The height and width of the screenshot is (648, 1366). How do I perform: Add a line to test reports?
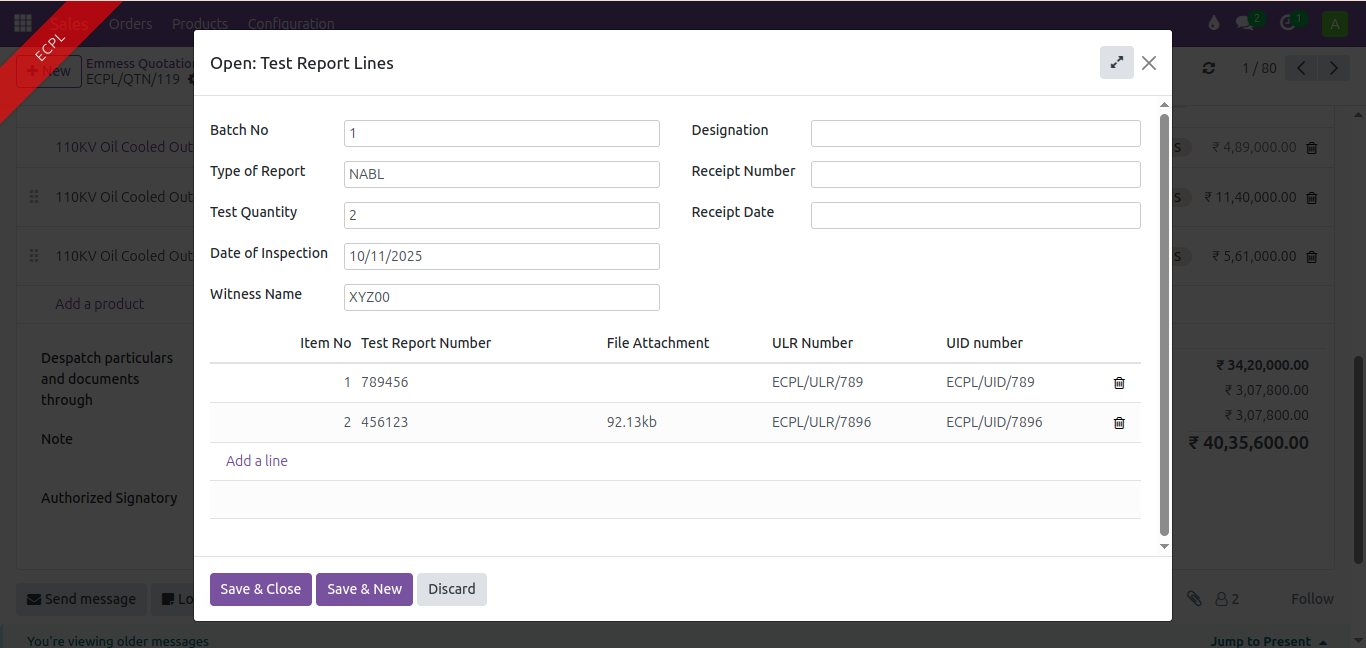click(257, 461)
